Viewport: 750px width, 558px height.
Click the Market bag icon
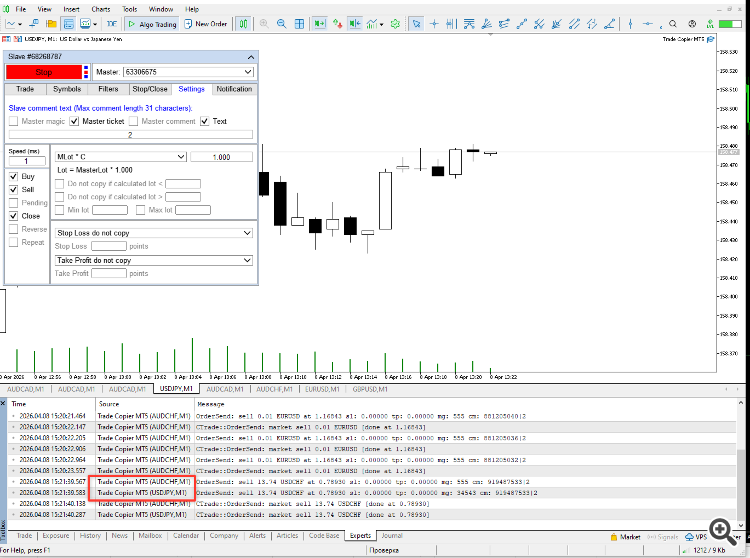click(x=614, y=537)
